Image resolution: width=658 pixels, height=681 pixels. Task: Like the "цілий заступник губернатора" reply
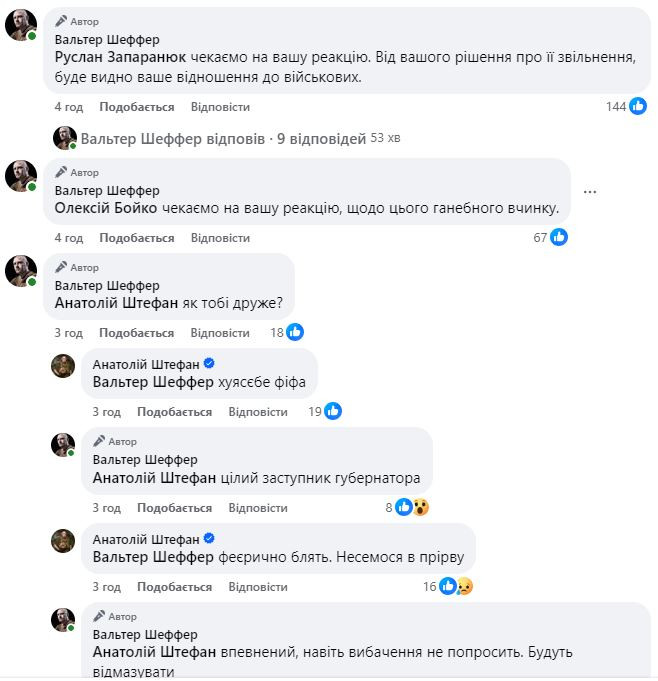click(x=174, y=508)
